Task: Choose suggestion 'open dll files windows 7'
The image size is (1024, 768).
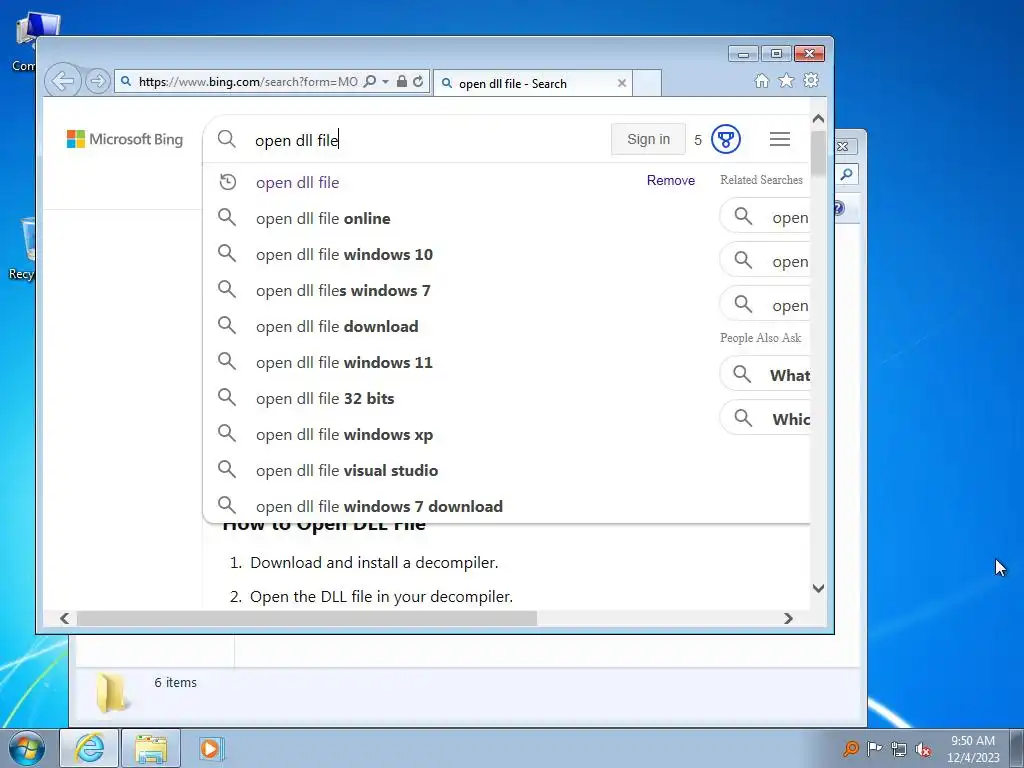Action: (343, 291)
